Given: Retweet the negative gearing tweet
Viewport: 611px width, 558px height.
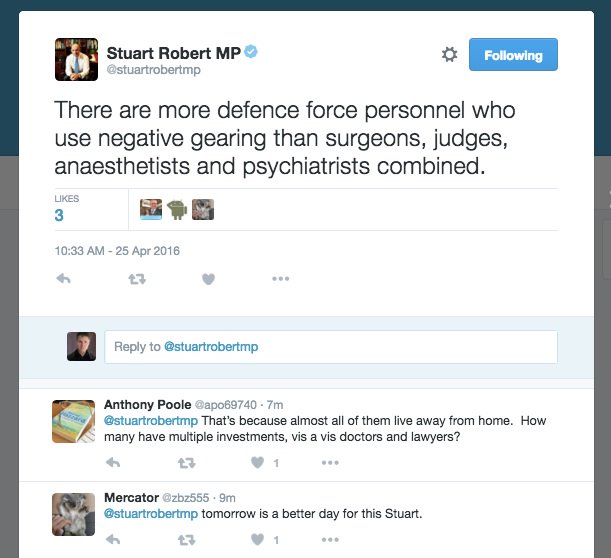Looking at the screenshot, I should pos(137,279).
